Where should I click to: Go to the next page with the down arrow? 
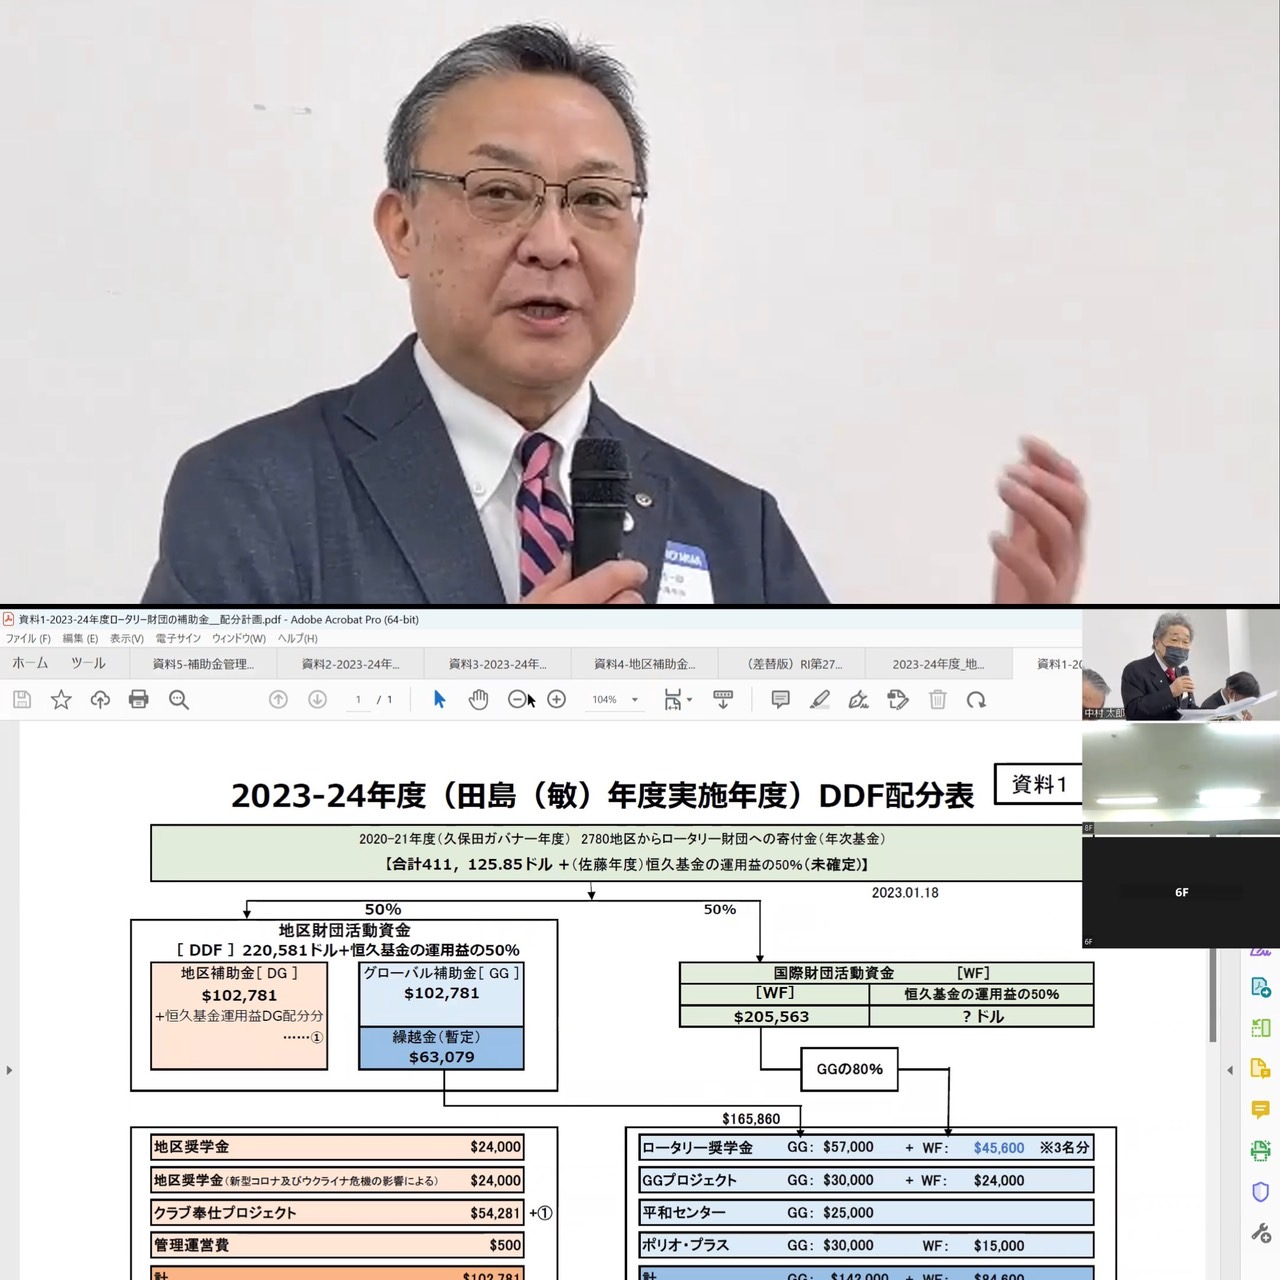[x=317, y=700]
